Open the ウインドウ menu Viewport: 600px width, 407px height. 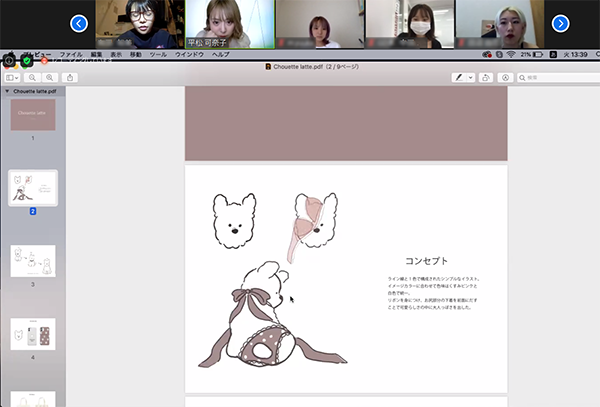[x=189, y=54]
